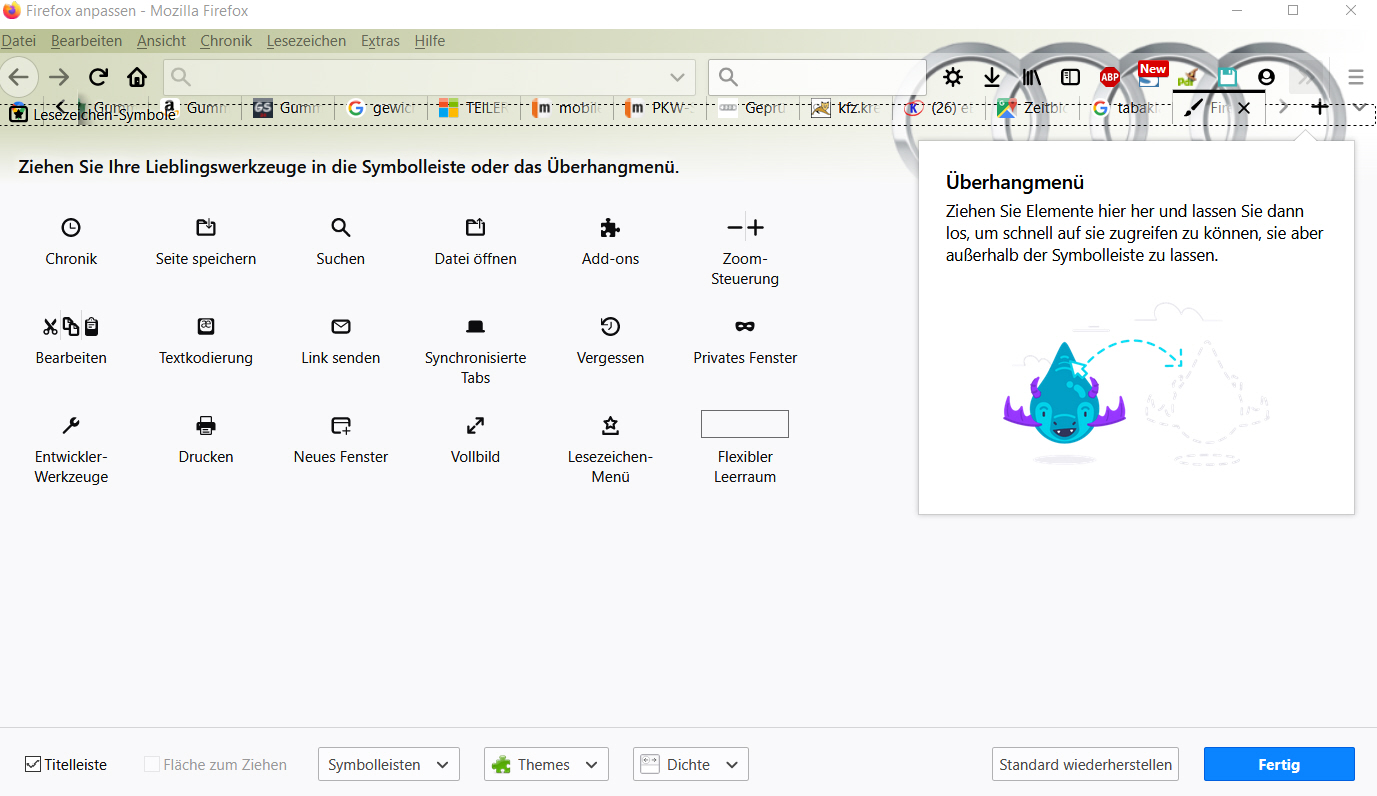Toggle the Titelleiste checkbox
This screenshot has width=1377, height=796.
[x=33, y=765]
